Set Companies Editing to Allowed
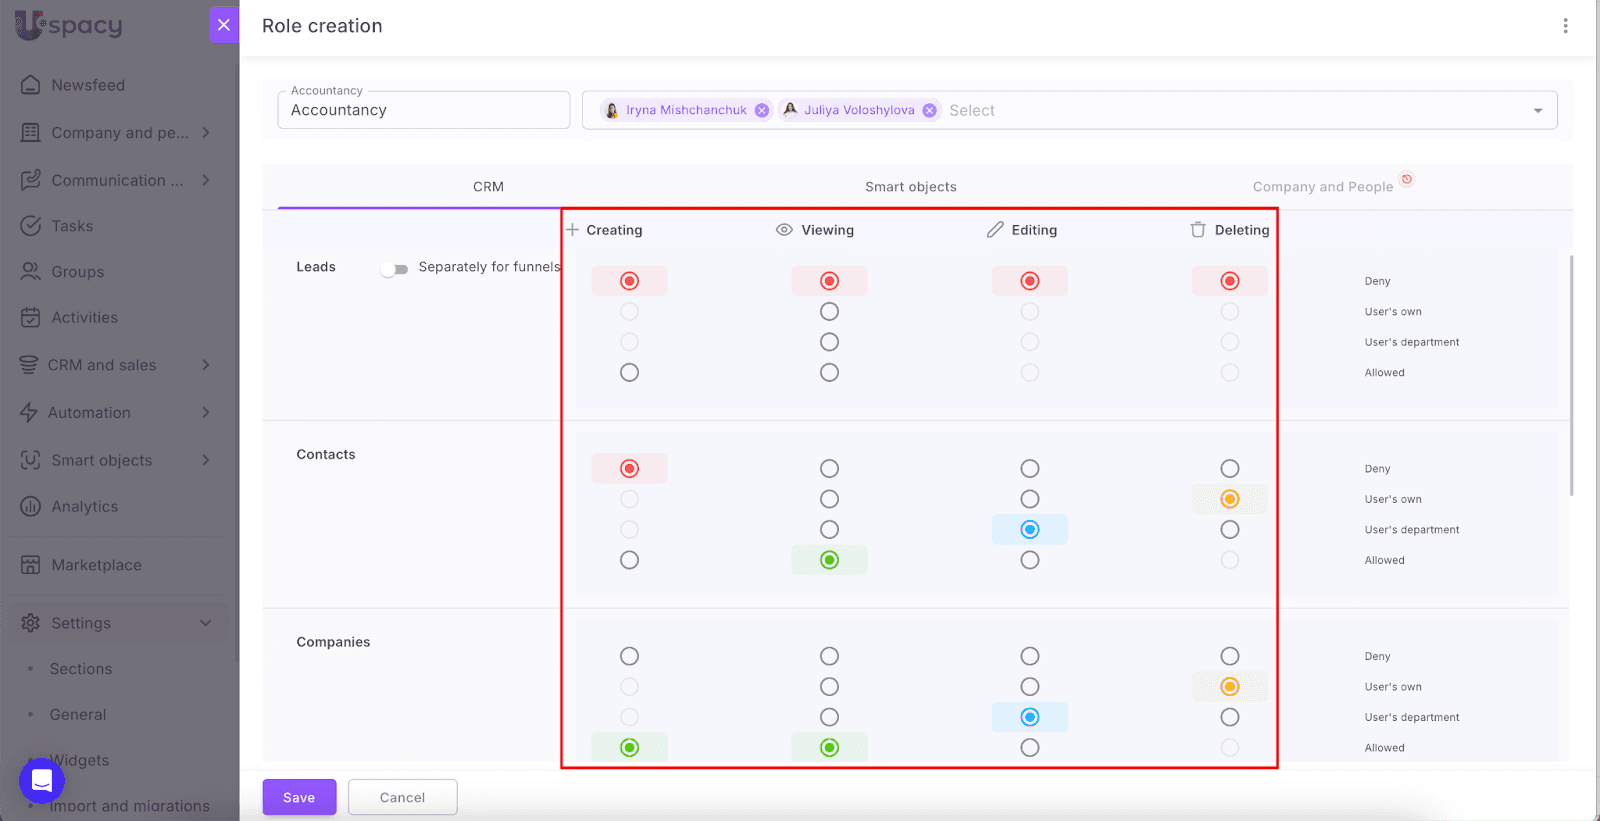 [x=1029, y=748]
